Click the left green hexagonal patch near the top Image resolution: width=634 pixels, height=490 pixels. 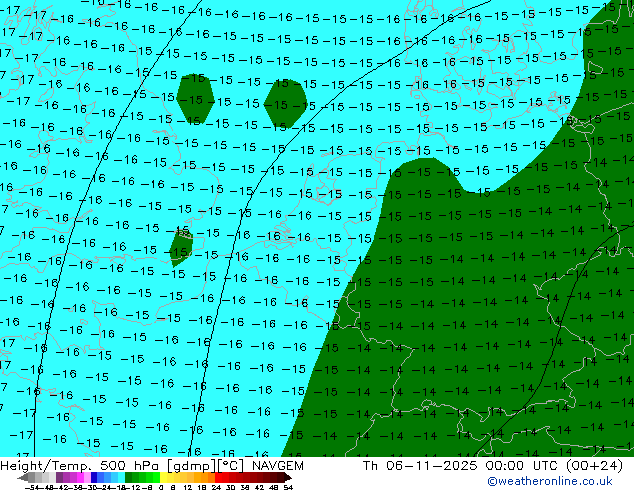pyautogui.click(x=195, y=99)
